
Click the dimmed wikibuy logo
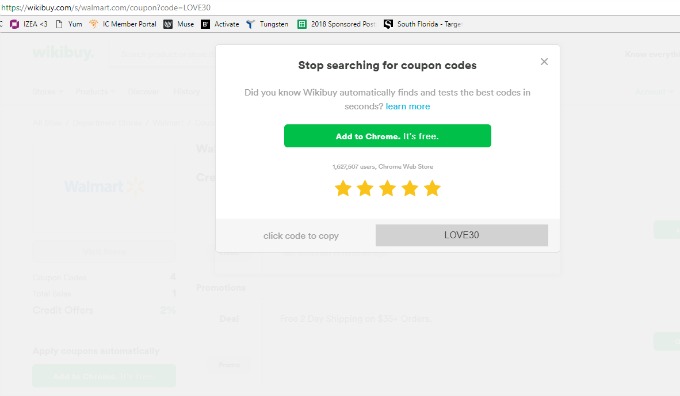pos(63,53)
